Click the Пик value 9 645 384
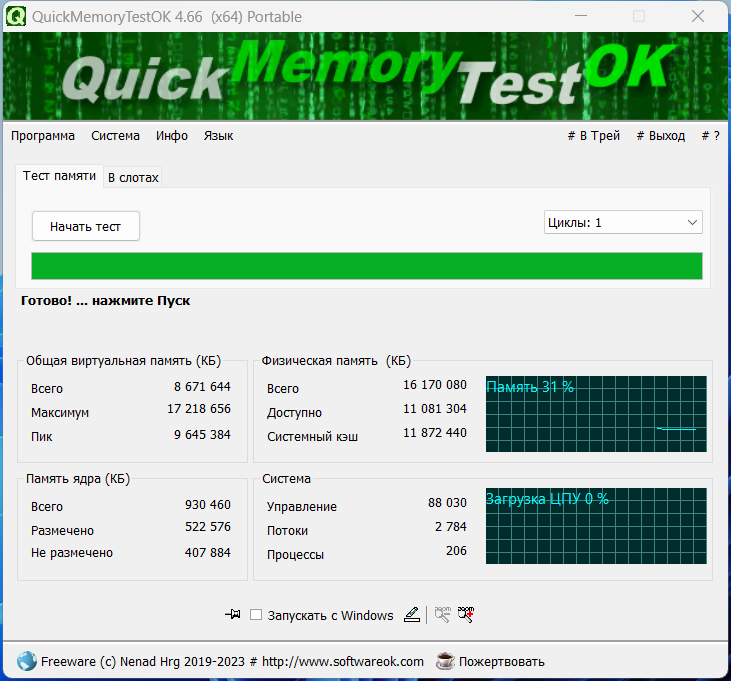The height and width of the screenshot is (681, 731). (202, 434)
